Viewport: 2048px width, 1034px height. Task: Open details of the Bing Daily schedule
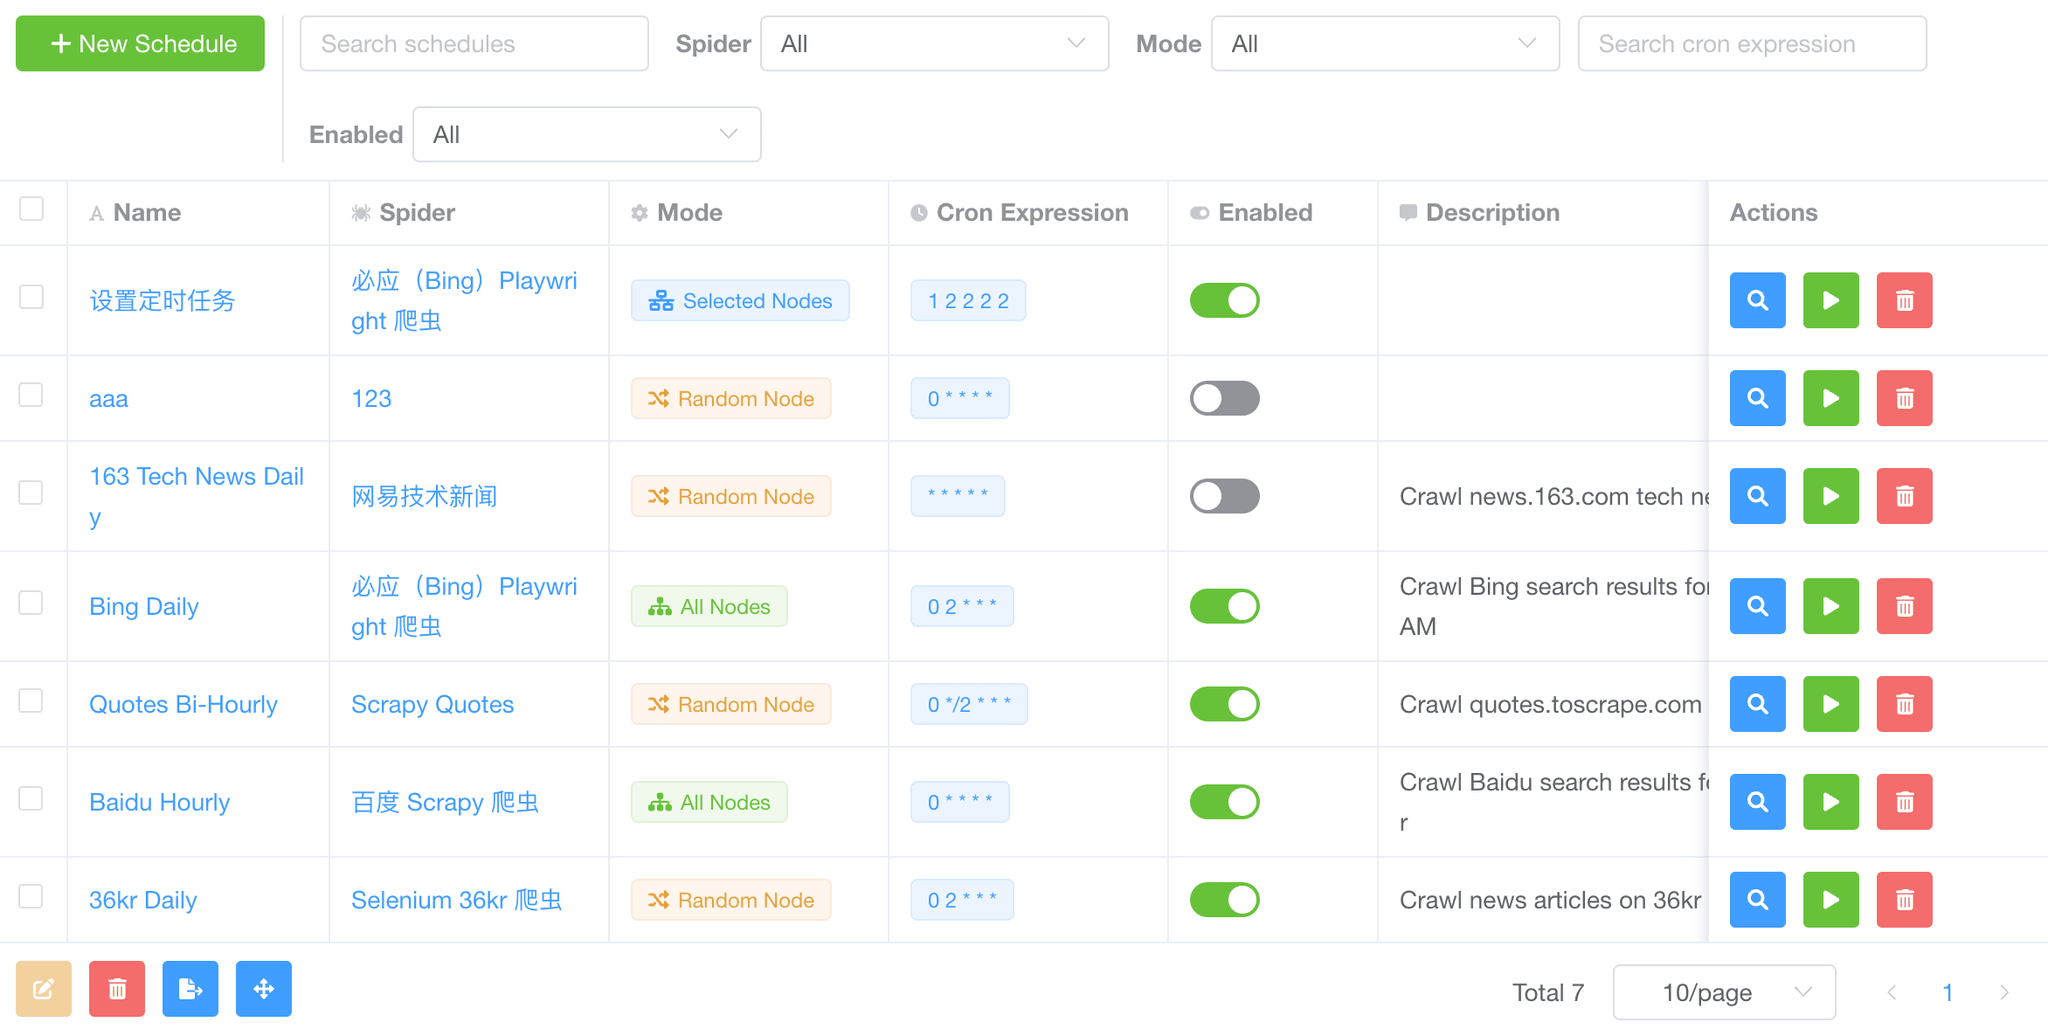pyautogui.click(x=1757, y=605)
